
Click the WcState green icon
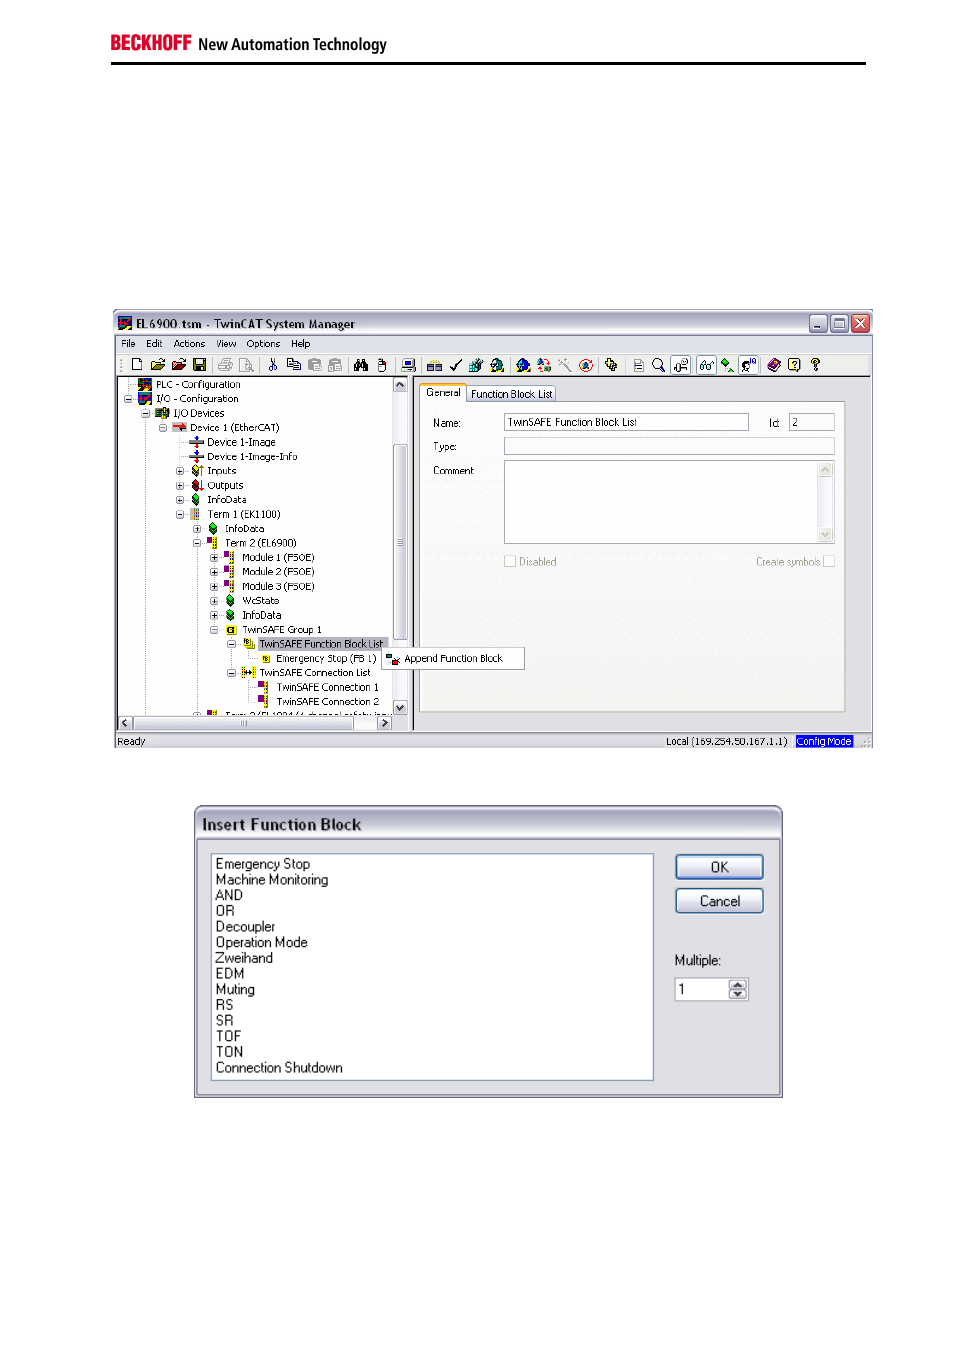click(x=230, y=601)
